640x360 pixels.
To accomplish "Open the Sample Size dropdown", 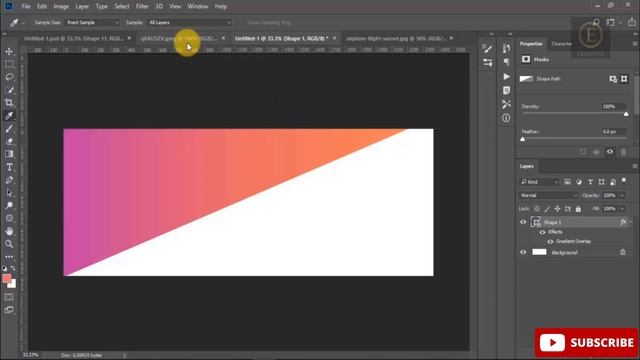I will click(x=92, y=22).
